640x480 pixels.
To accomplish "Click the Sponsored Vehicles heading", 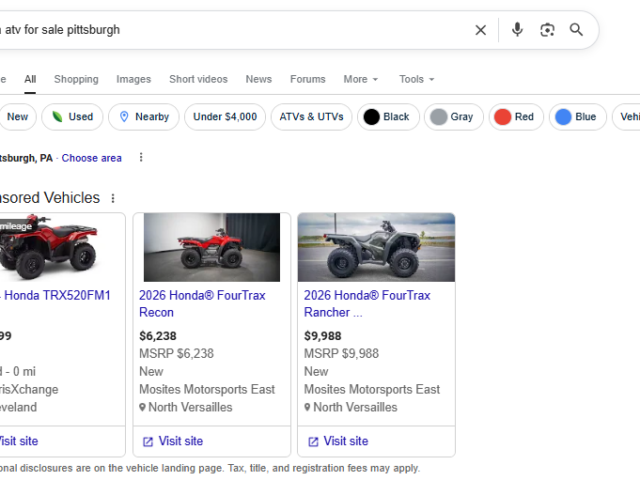I will click(x=50, y=198).
